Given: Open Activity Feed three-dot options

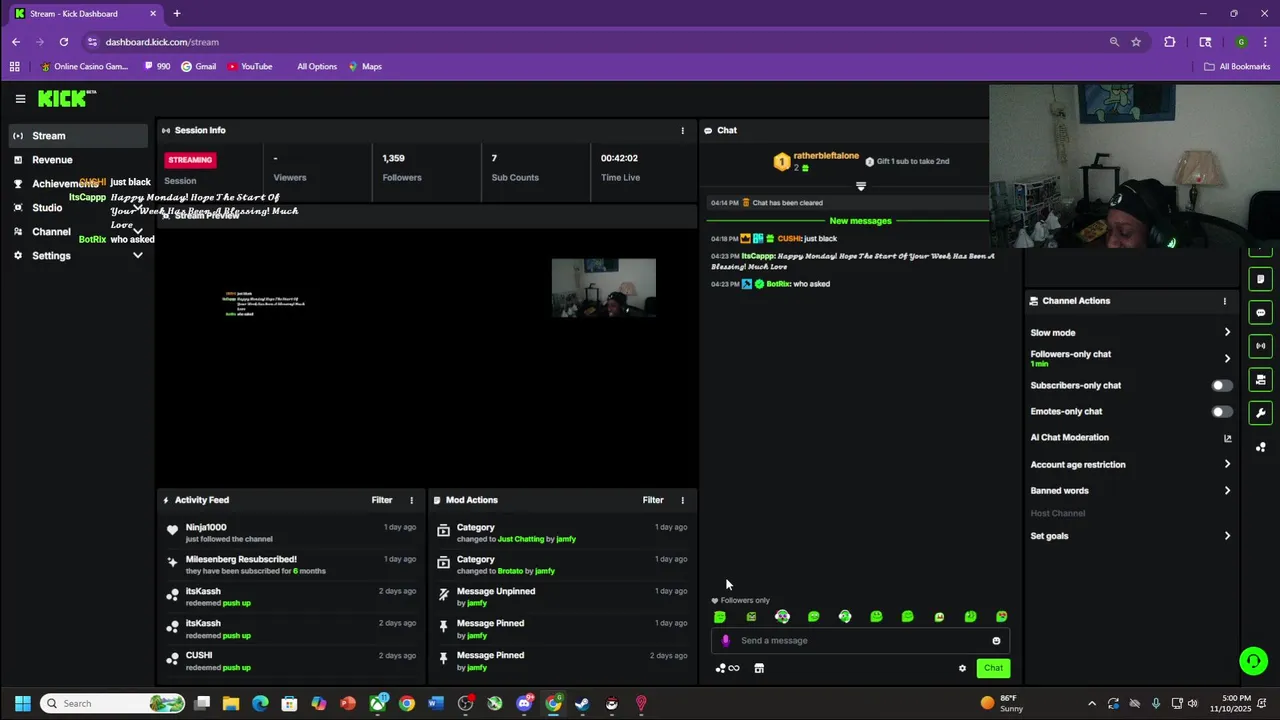Looking at the screenshot, I should click(x=411, y=500).
